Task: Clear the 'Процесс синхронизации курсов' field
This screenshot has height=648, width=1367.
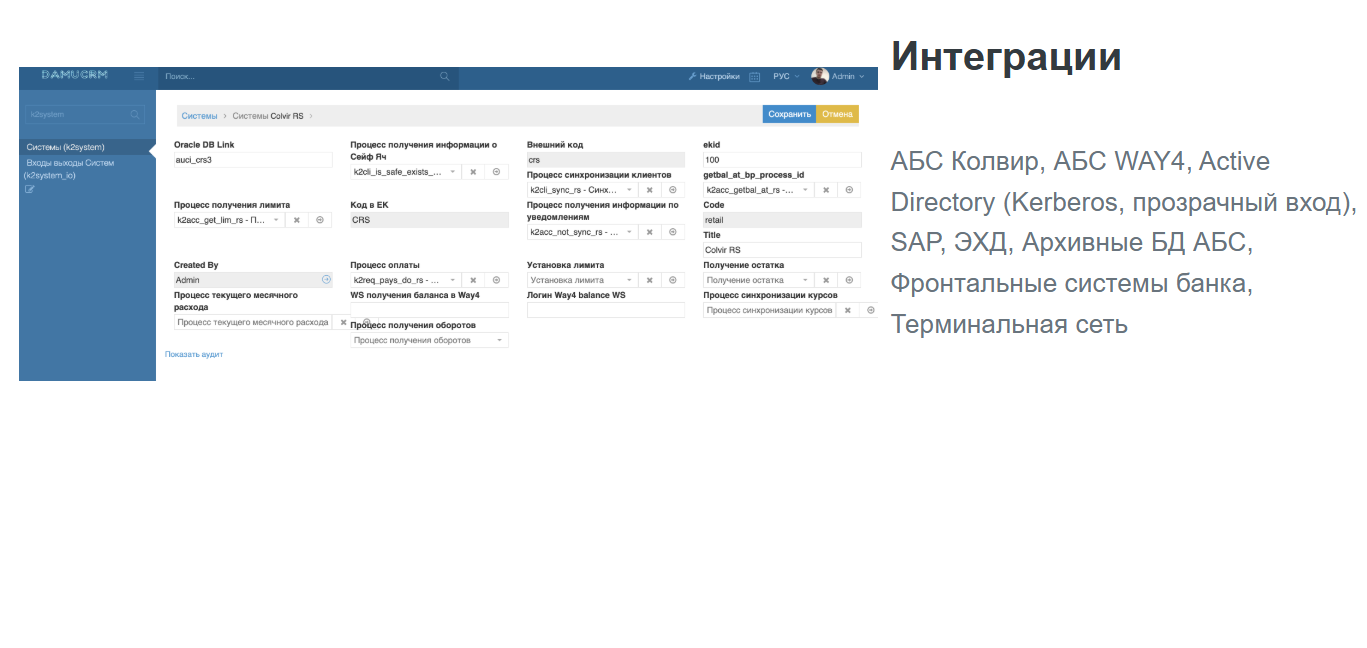Action: coord(848,311)
